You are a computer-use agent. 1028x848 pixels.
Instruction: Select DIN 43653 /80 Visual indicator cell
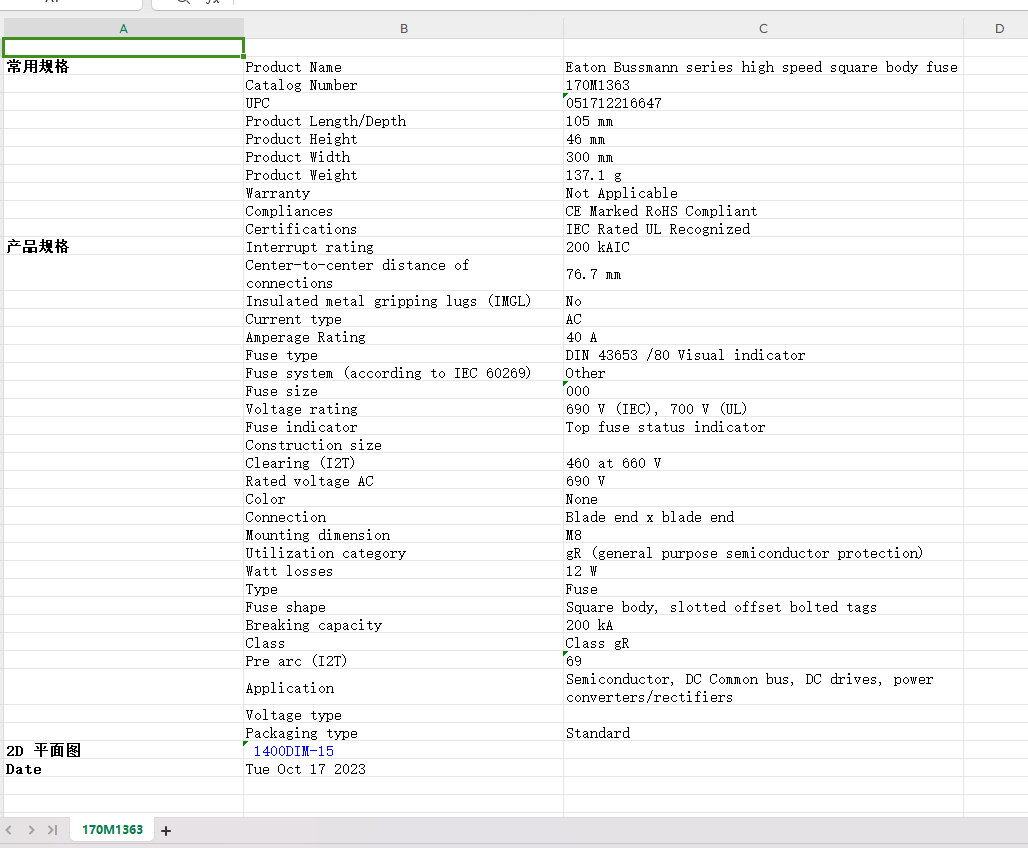(x=763, y=355)
